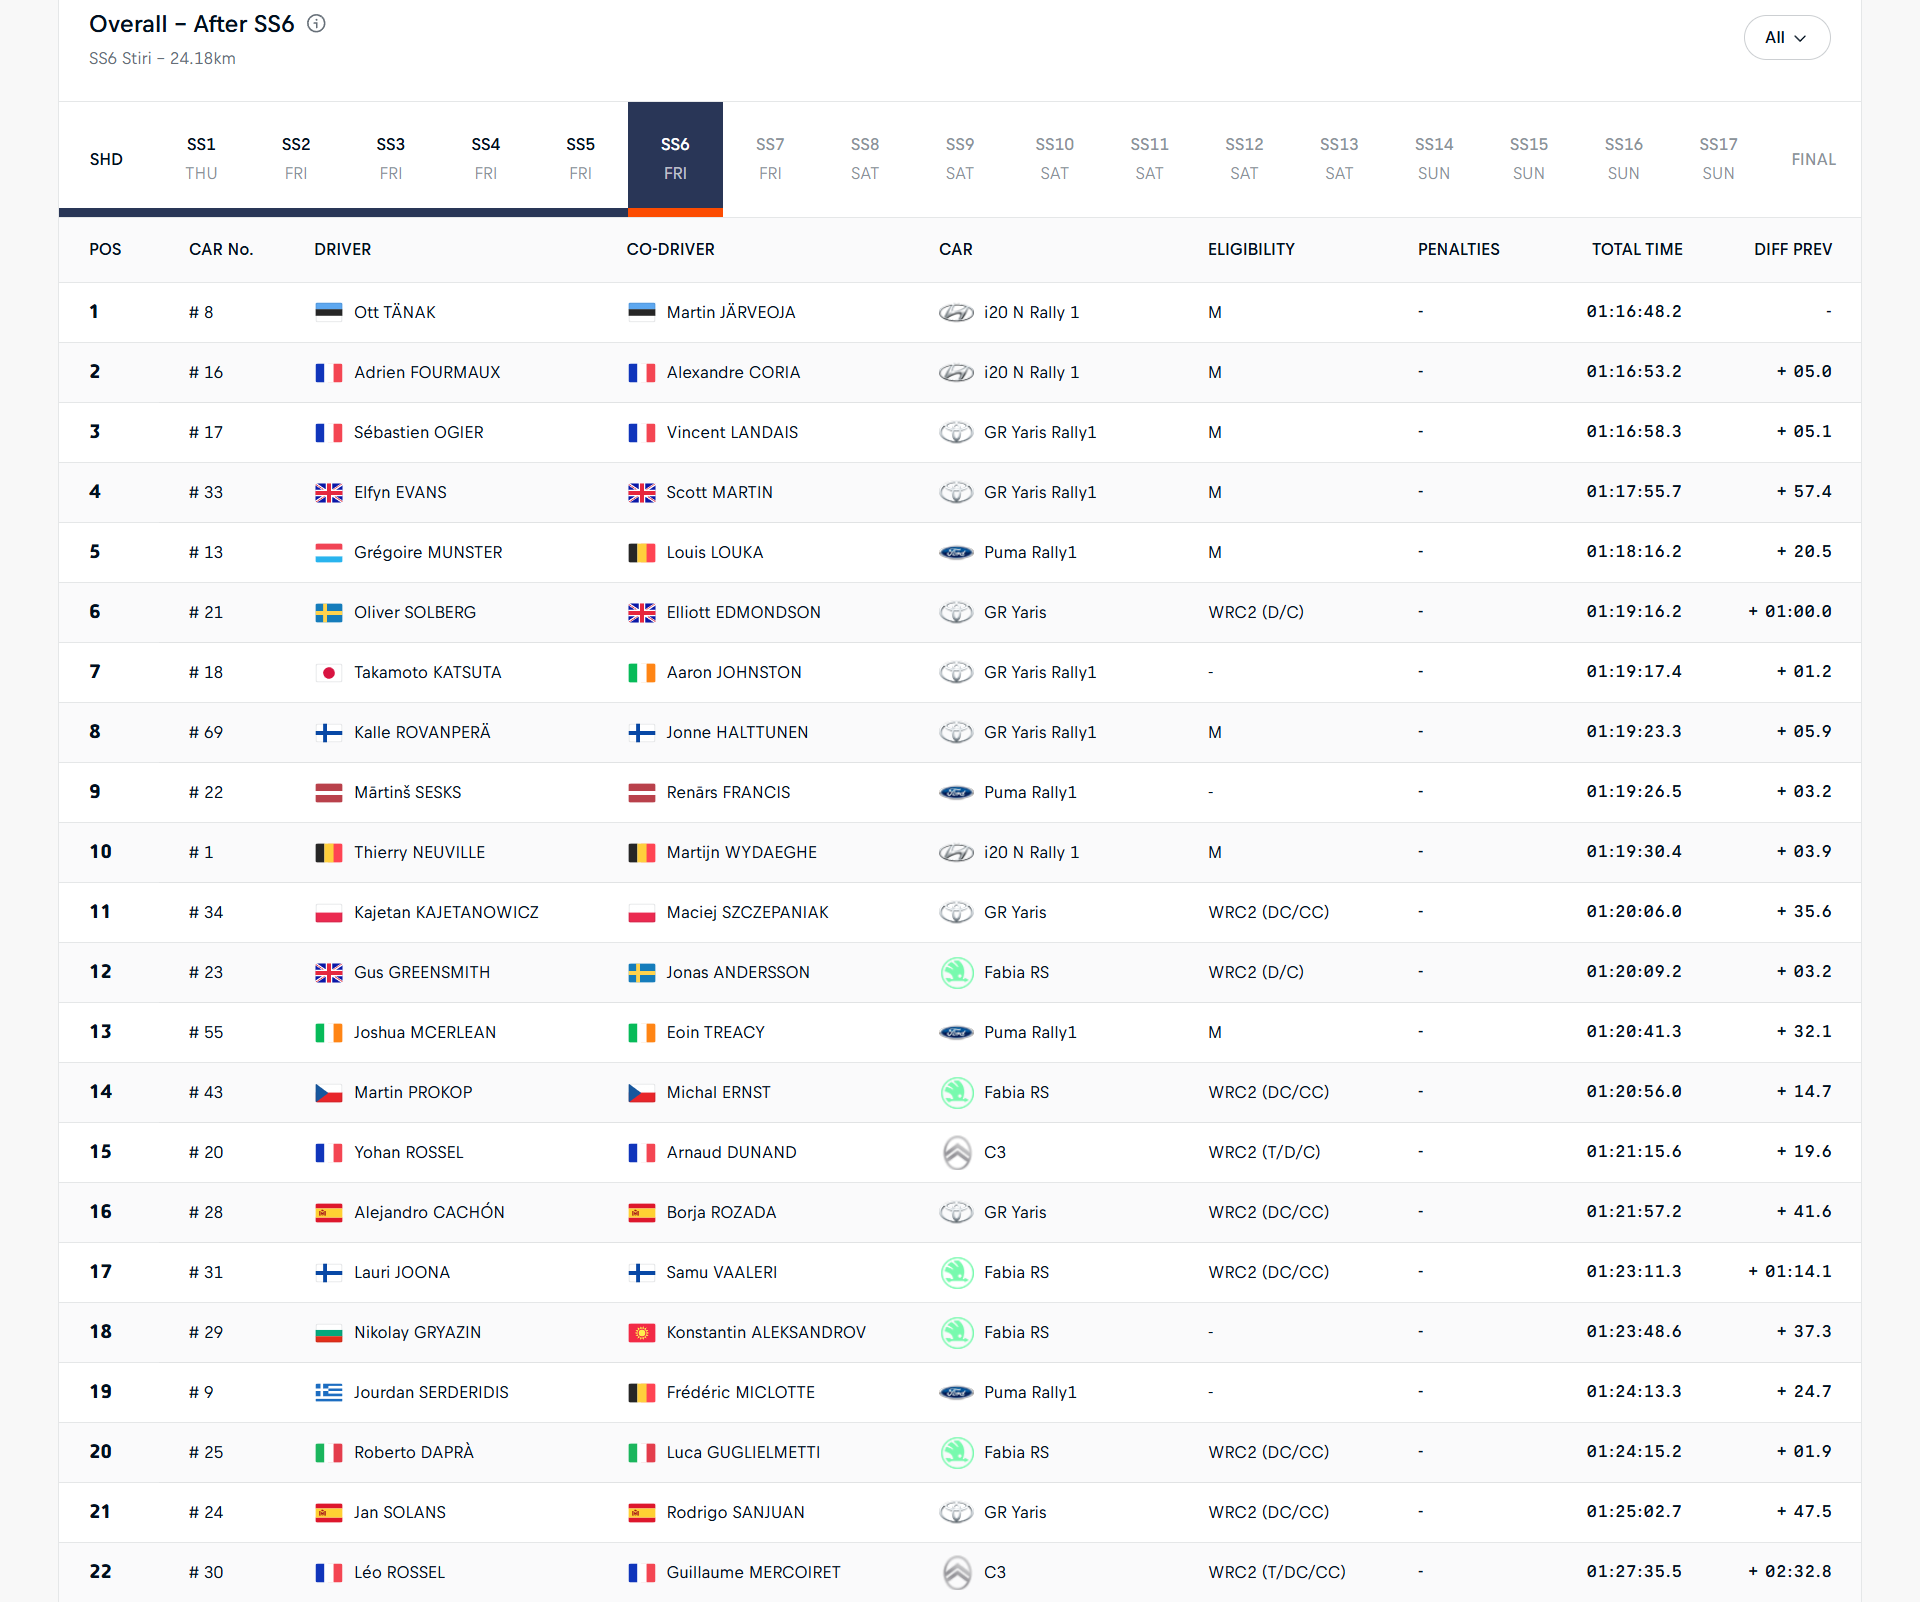Viewport: 1920px width, 1602px height.
Task: Open the FINAL results tab
Action: click(x=1812, y=159)
